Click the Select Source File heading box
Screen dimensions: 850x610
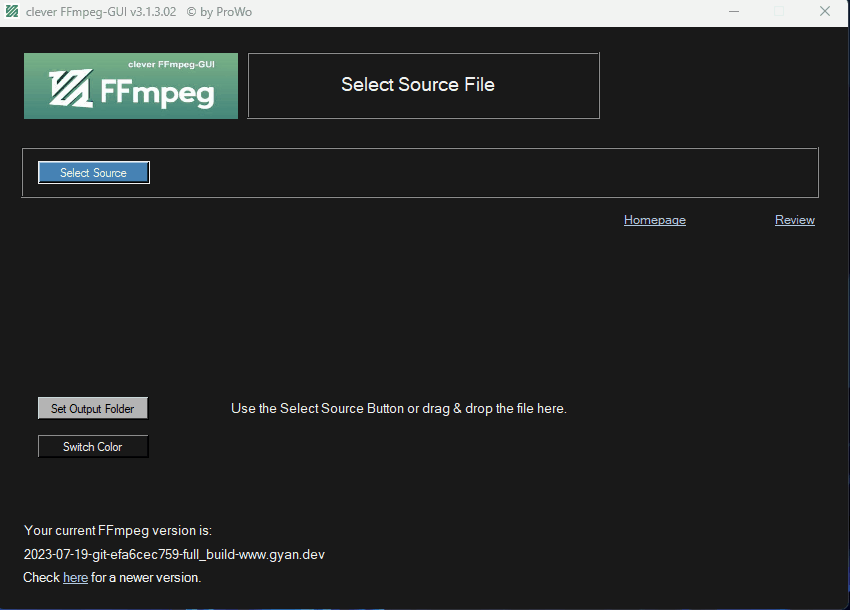423,85
